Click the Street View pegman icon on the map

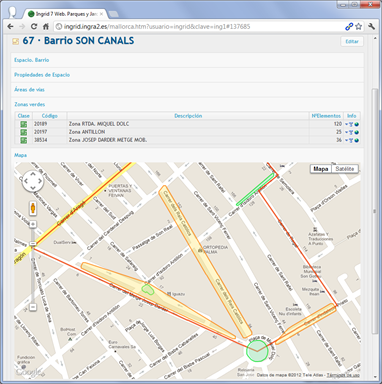click(33, 208)
